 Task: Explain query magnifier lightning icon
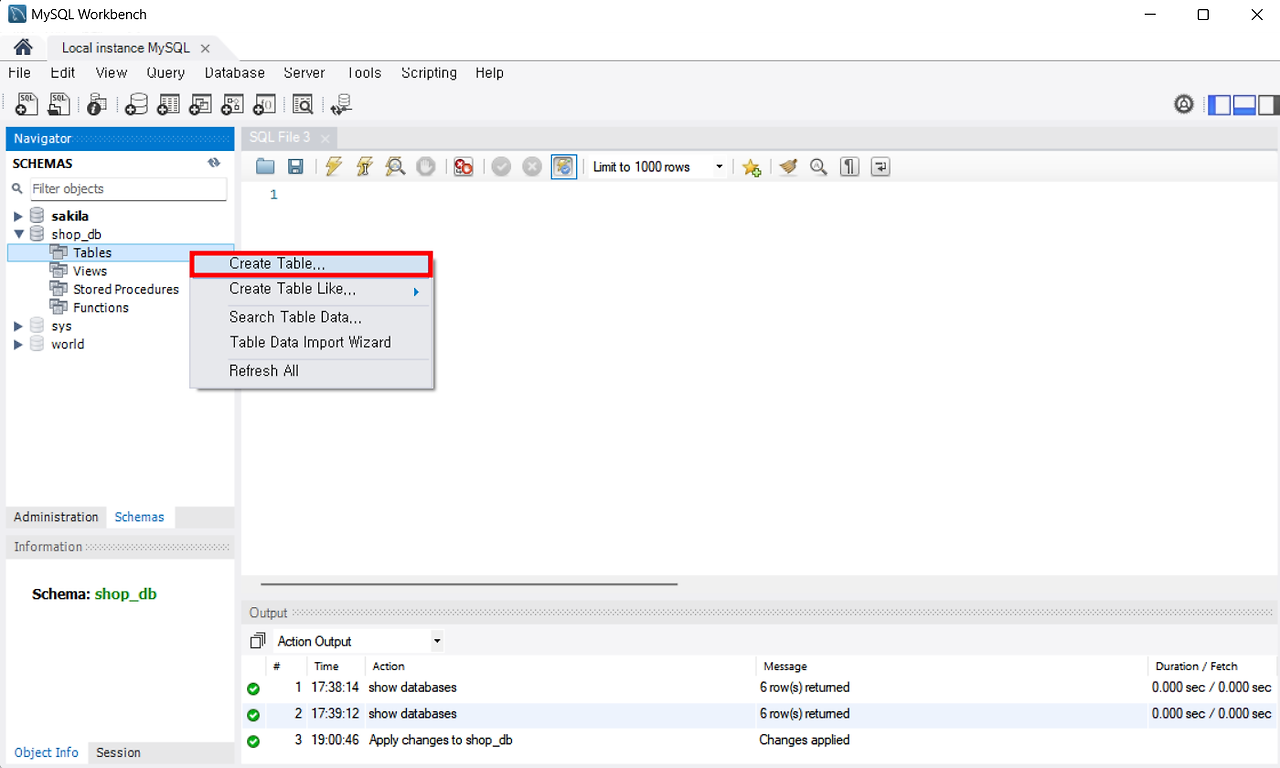pyautogui.click(x=395, y=167)
